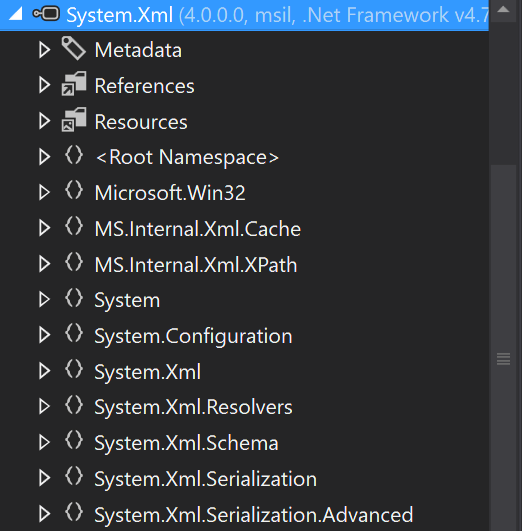The height and width of the screenshot is (531, 522).
Task: Click the System.Xml.Resolvers namespace icon
Action: 74,405
